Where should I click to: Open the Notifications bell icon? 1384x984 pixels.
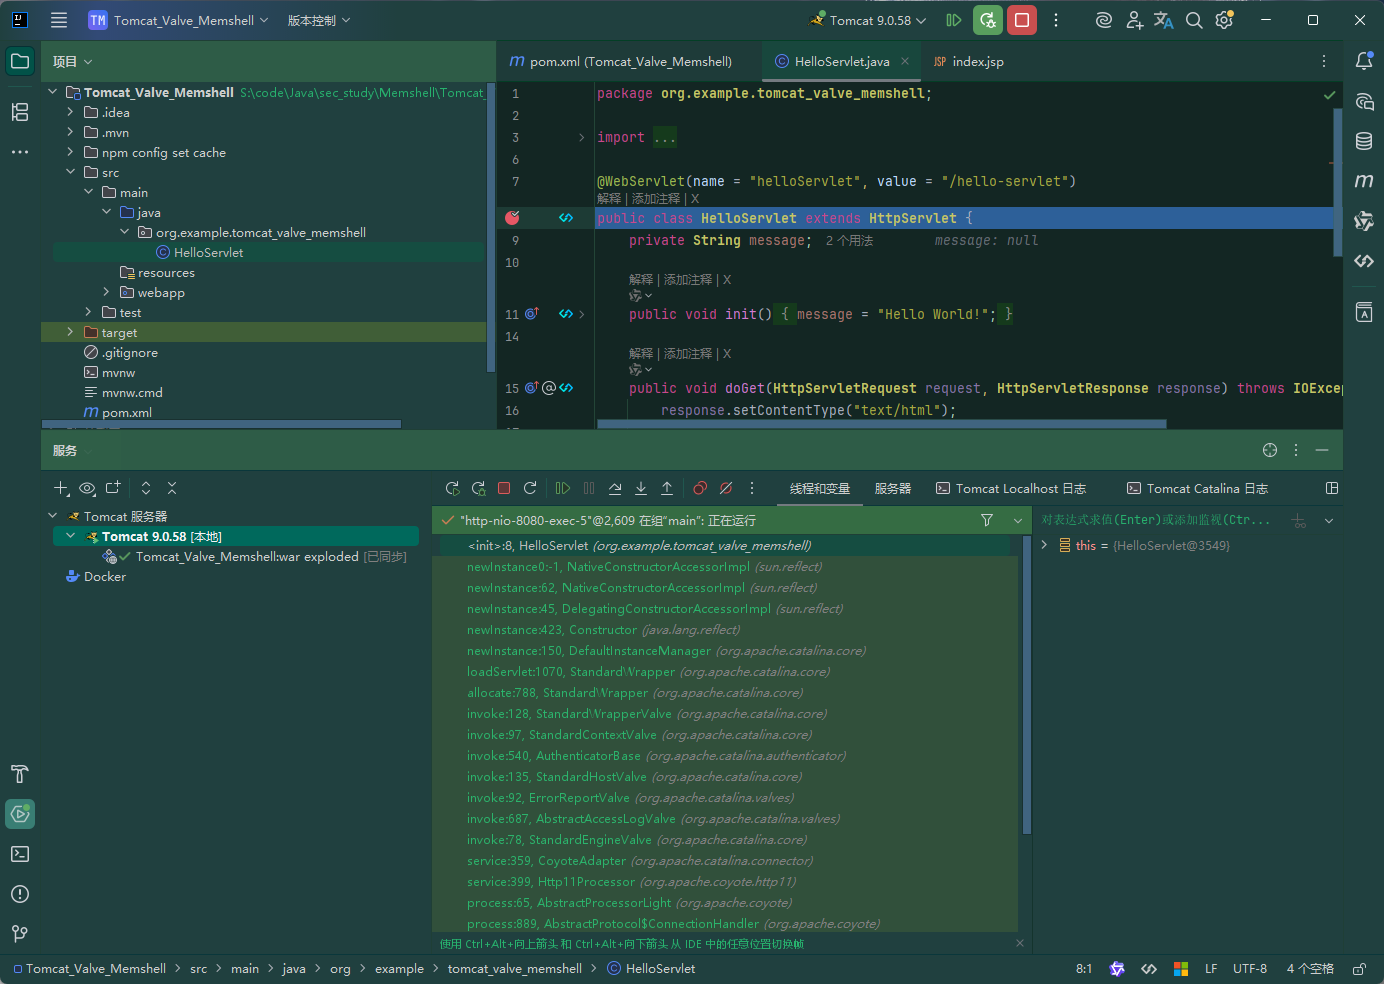tap(1364, 61)
